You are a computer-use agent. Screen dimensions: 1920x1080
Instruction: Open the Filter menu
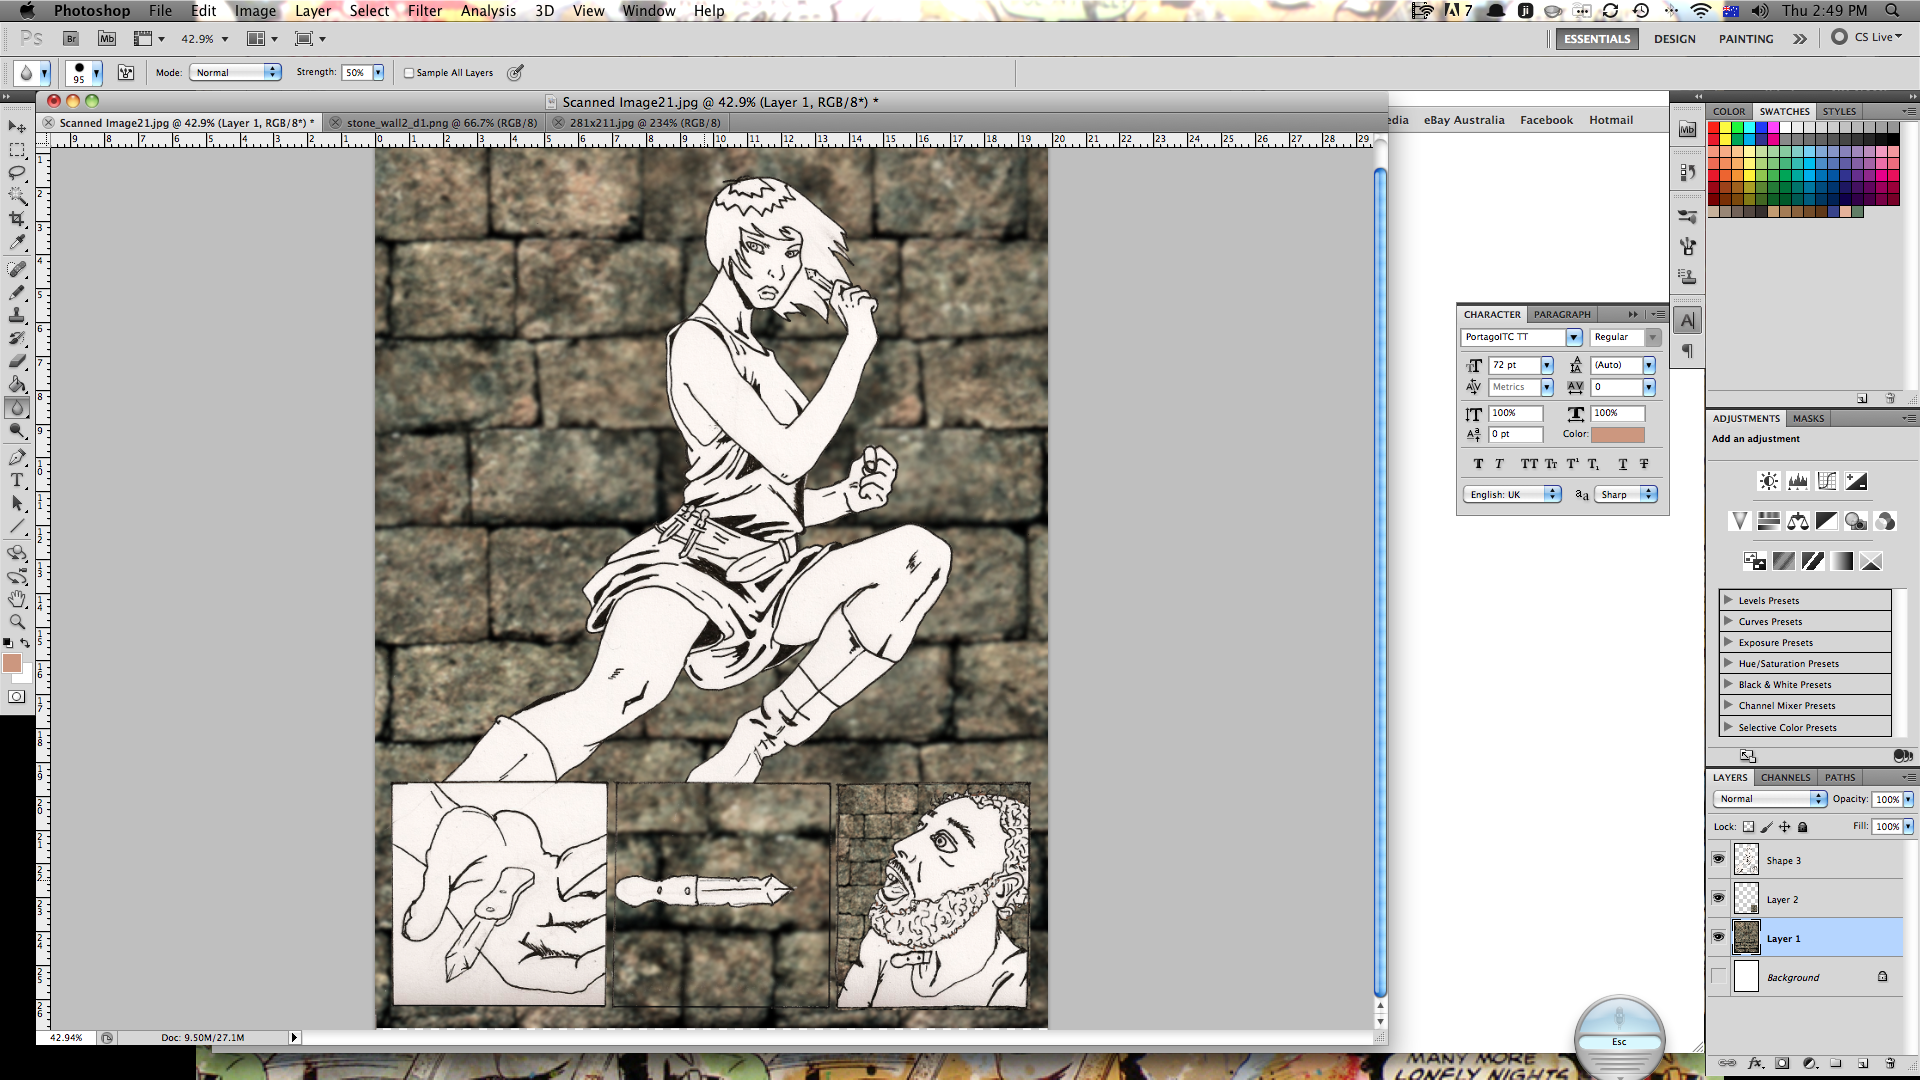[424, 11]
